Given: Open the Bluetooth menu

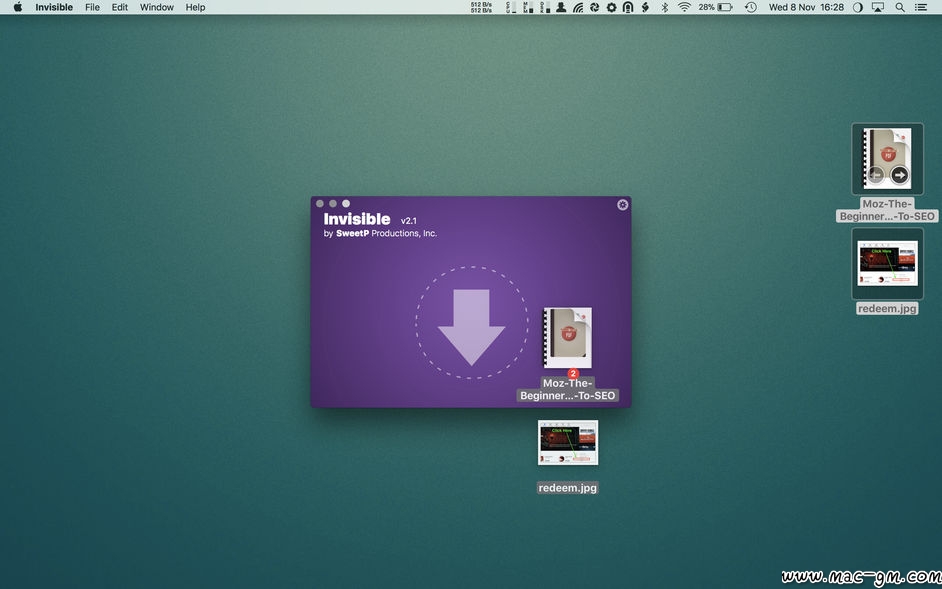Looking at the screenshot, I should tap(664, 7).
